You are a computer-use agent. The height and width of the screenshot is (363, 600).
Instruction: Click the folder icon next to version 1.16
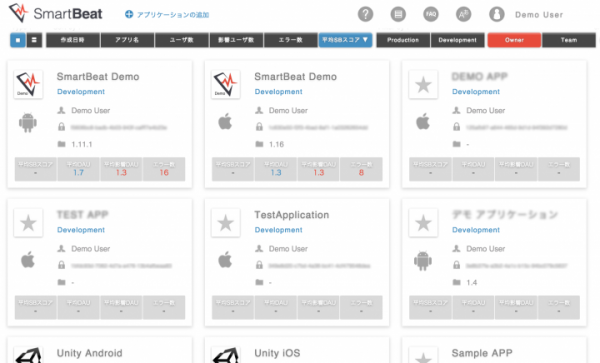point(259,144)
